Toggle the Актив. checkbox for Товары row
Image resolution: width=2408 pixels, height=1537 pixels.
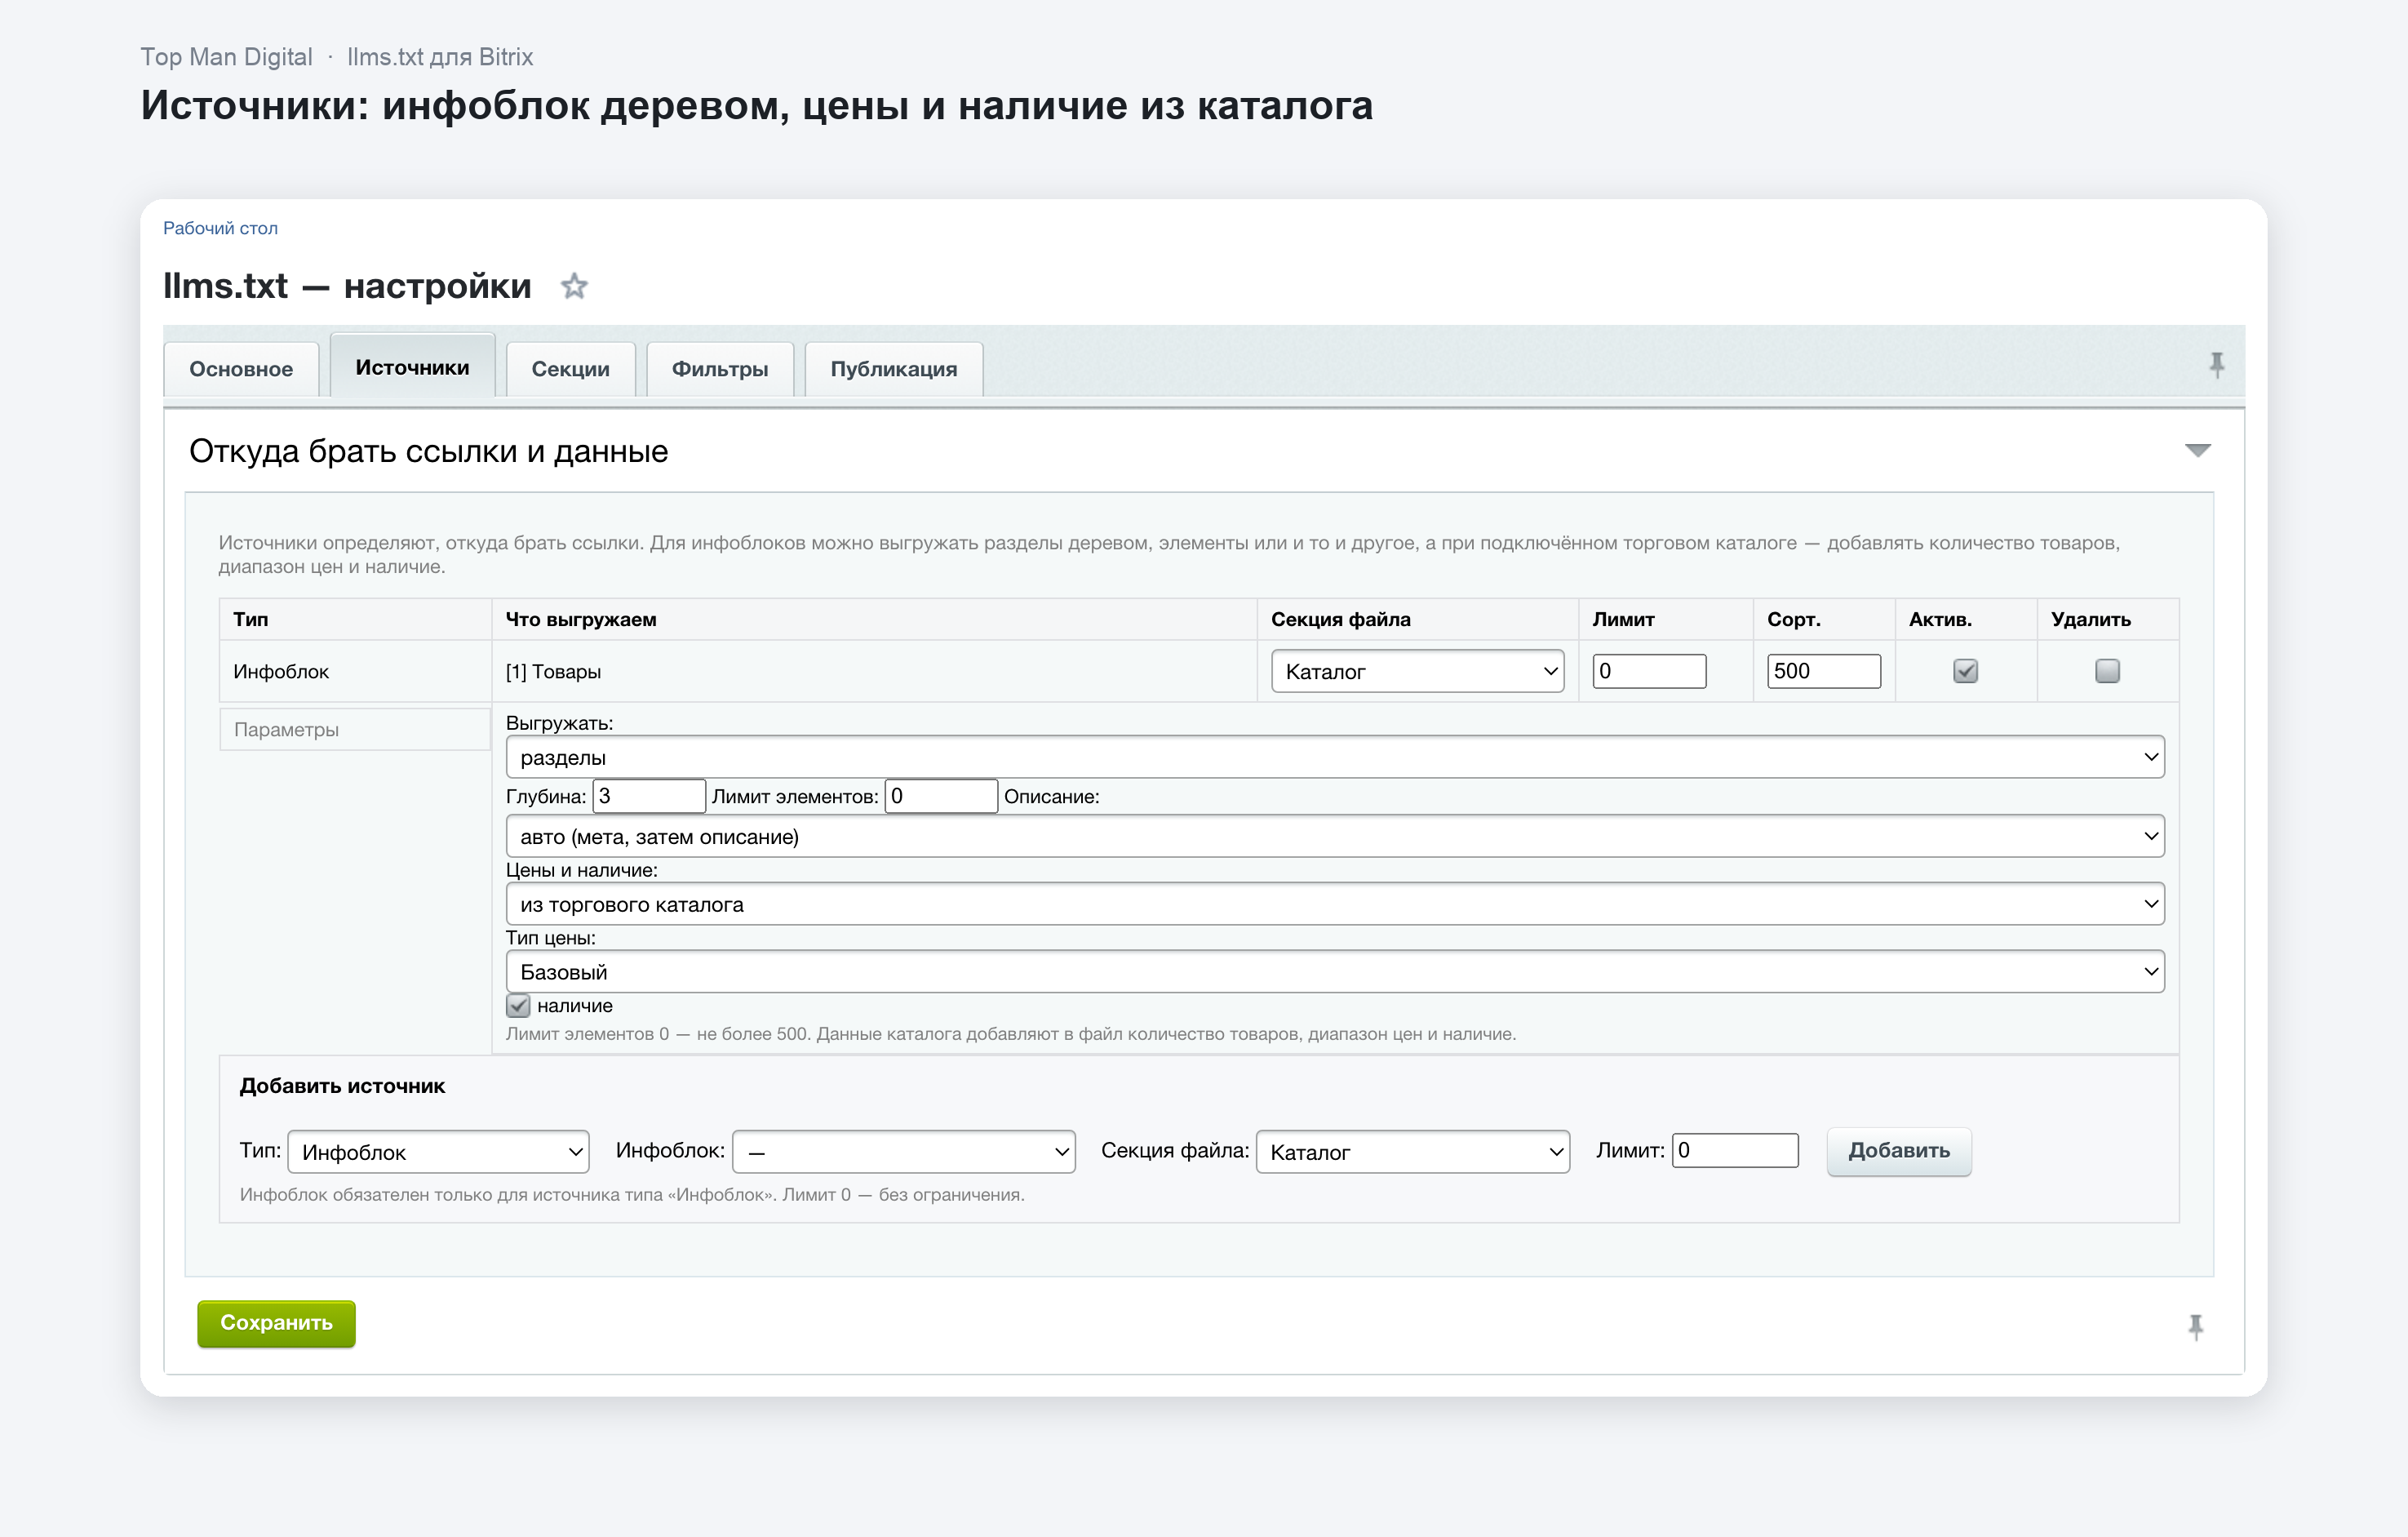(x=1965, y=671)
